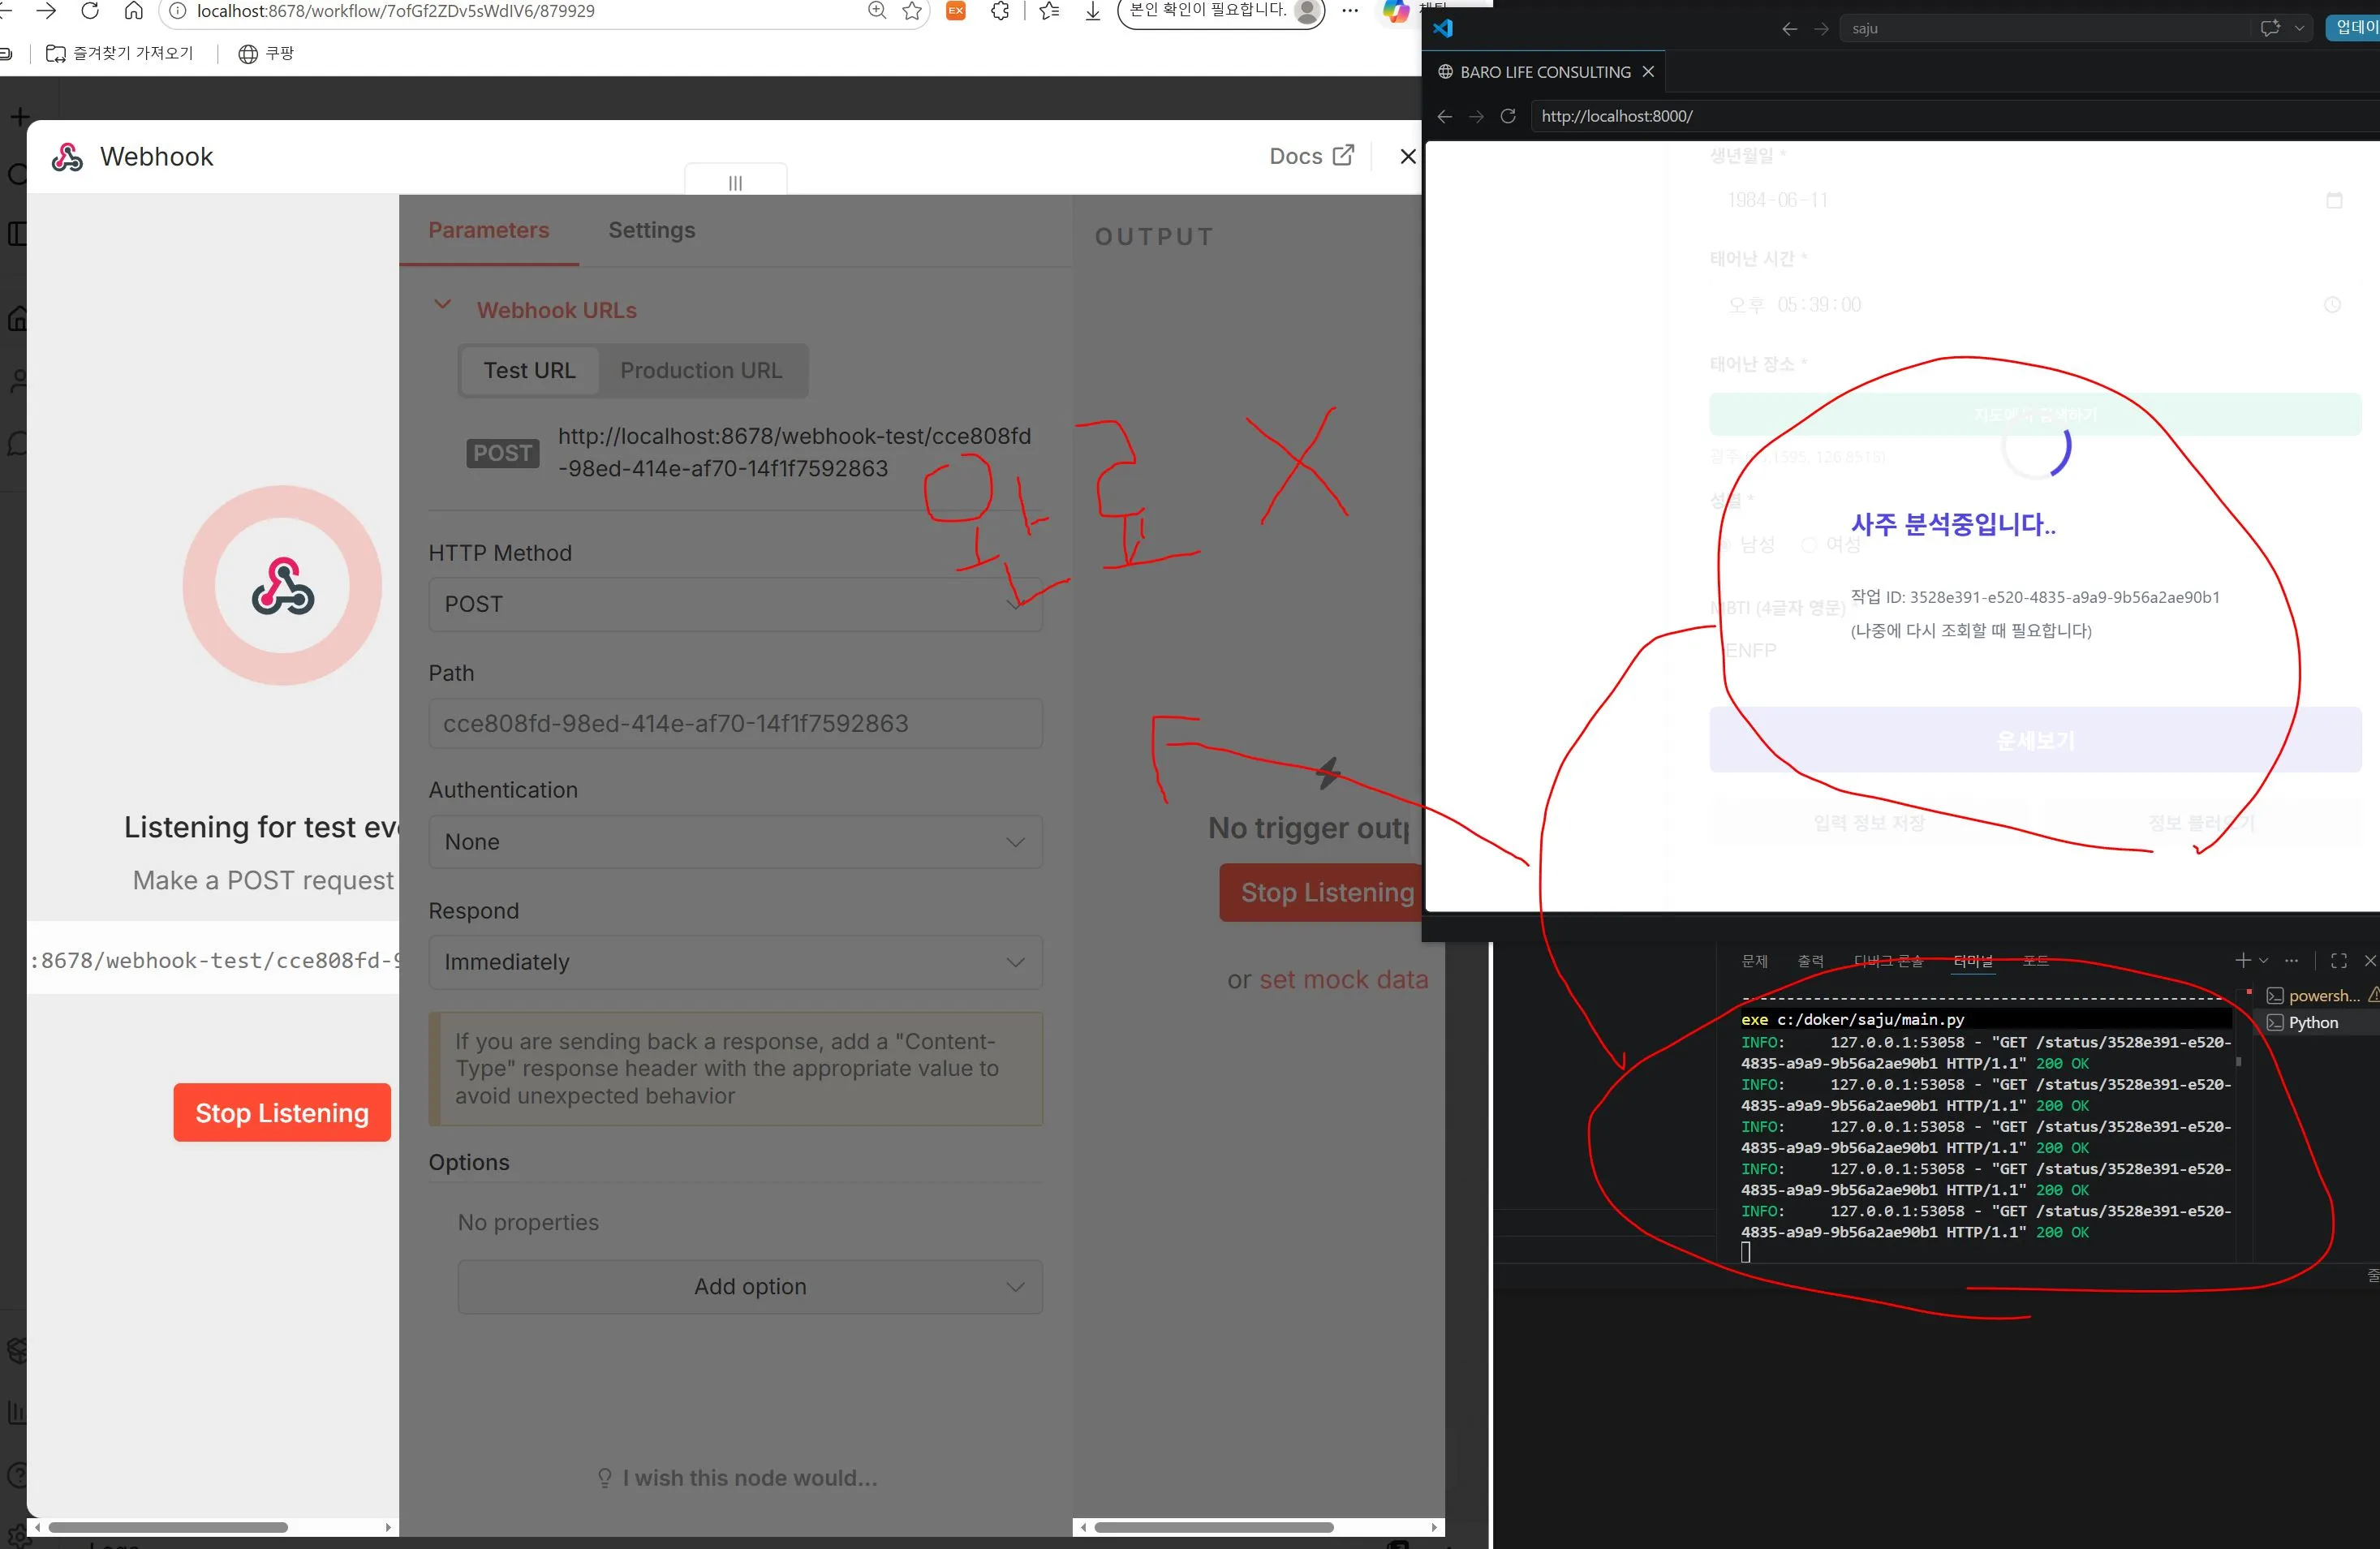Image resolution: width=2380 pixels, height=1549 pixels.
Task: Open the HTTP Method dropdown
Action: pos(735,604)
